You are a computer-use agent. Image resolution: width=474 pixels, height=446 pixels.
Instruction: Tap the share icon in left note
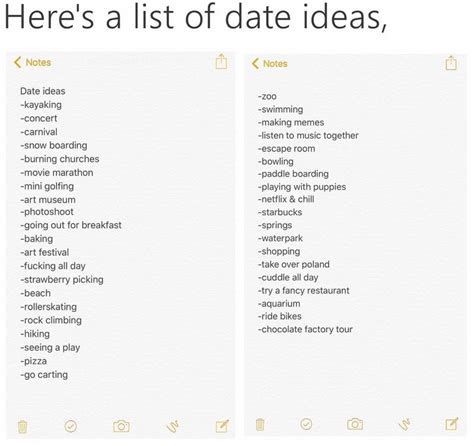(x=221, y=61)
